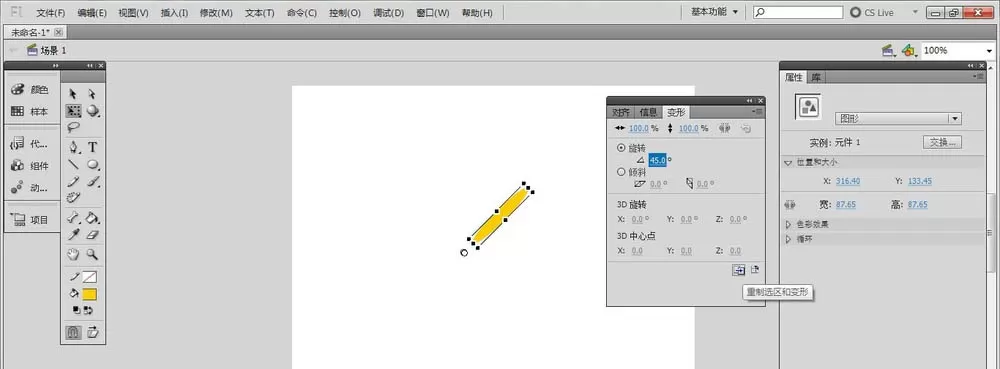This screenshot has height=369, width=1000.
Task: Select the Pencil tool
Action: tap(73, 182)
